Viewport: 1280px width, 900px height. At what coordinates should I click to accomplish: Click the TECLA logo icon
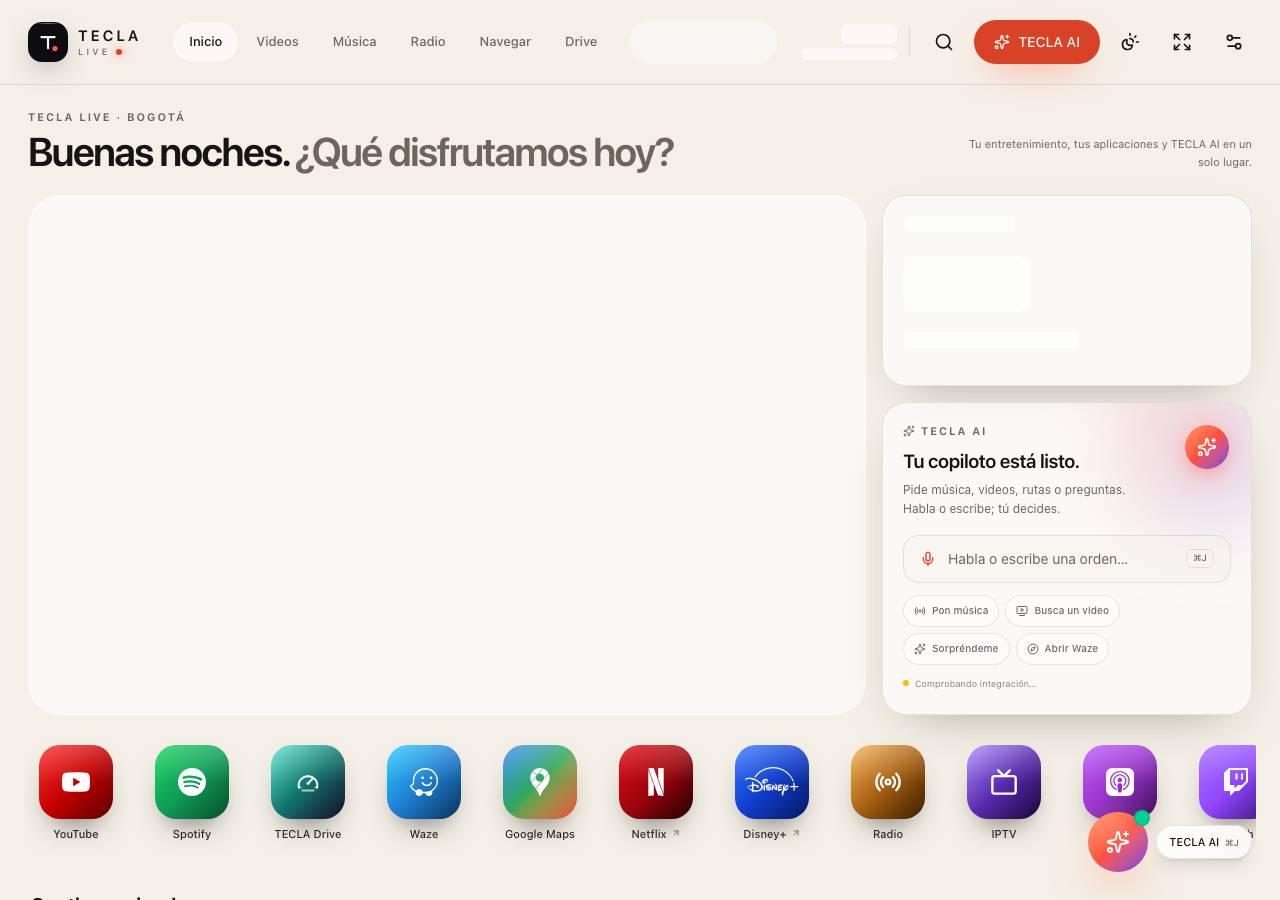tap(48, 42)
